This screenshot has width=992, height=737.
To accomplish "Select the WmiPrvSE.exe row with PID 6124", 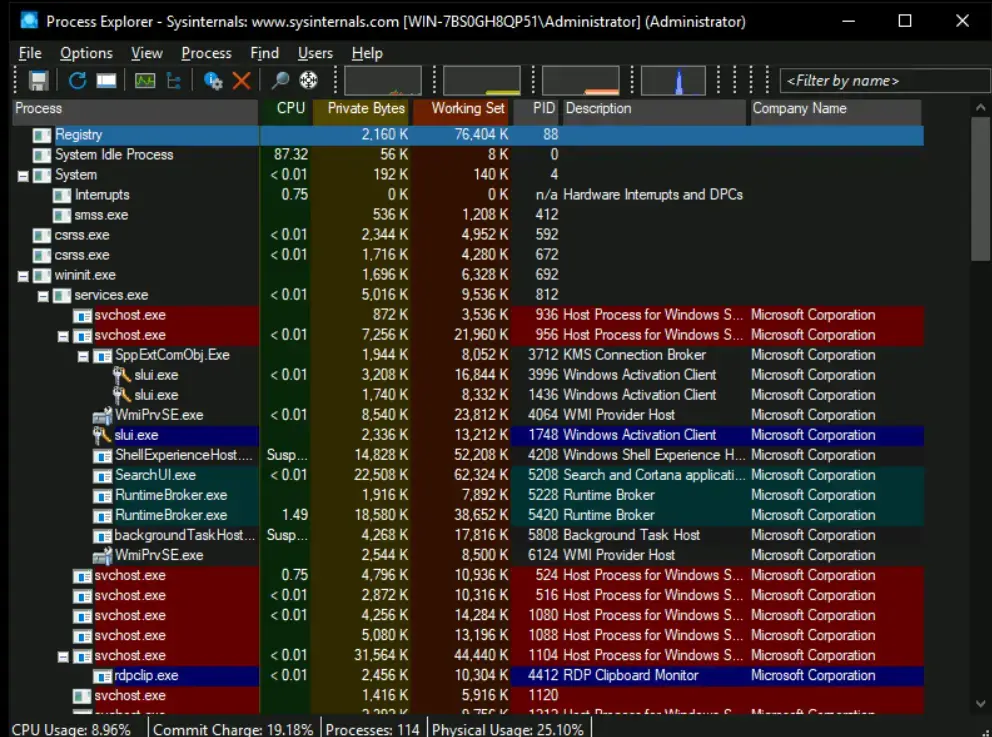I will 468,555.
